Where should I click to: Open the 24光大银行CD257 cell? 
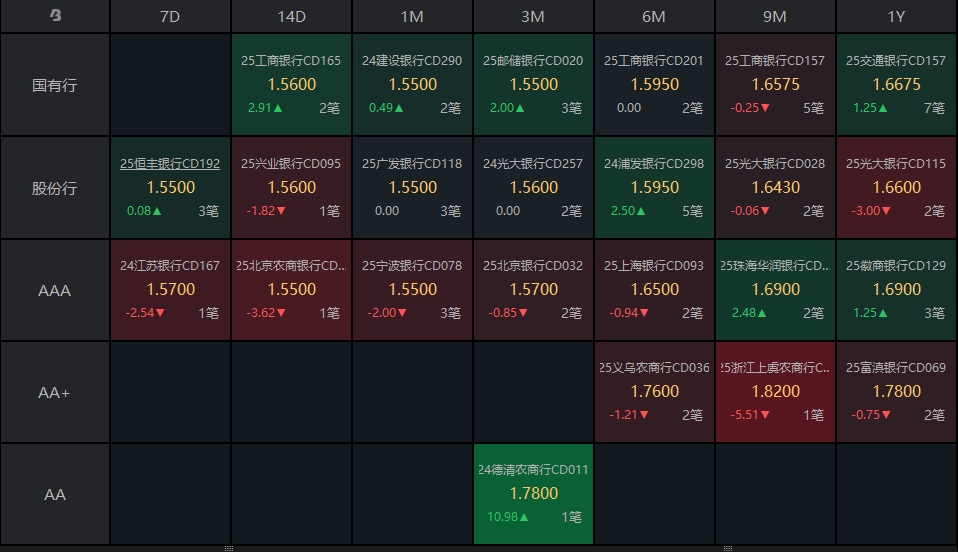pos(533,188)
